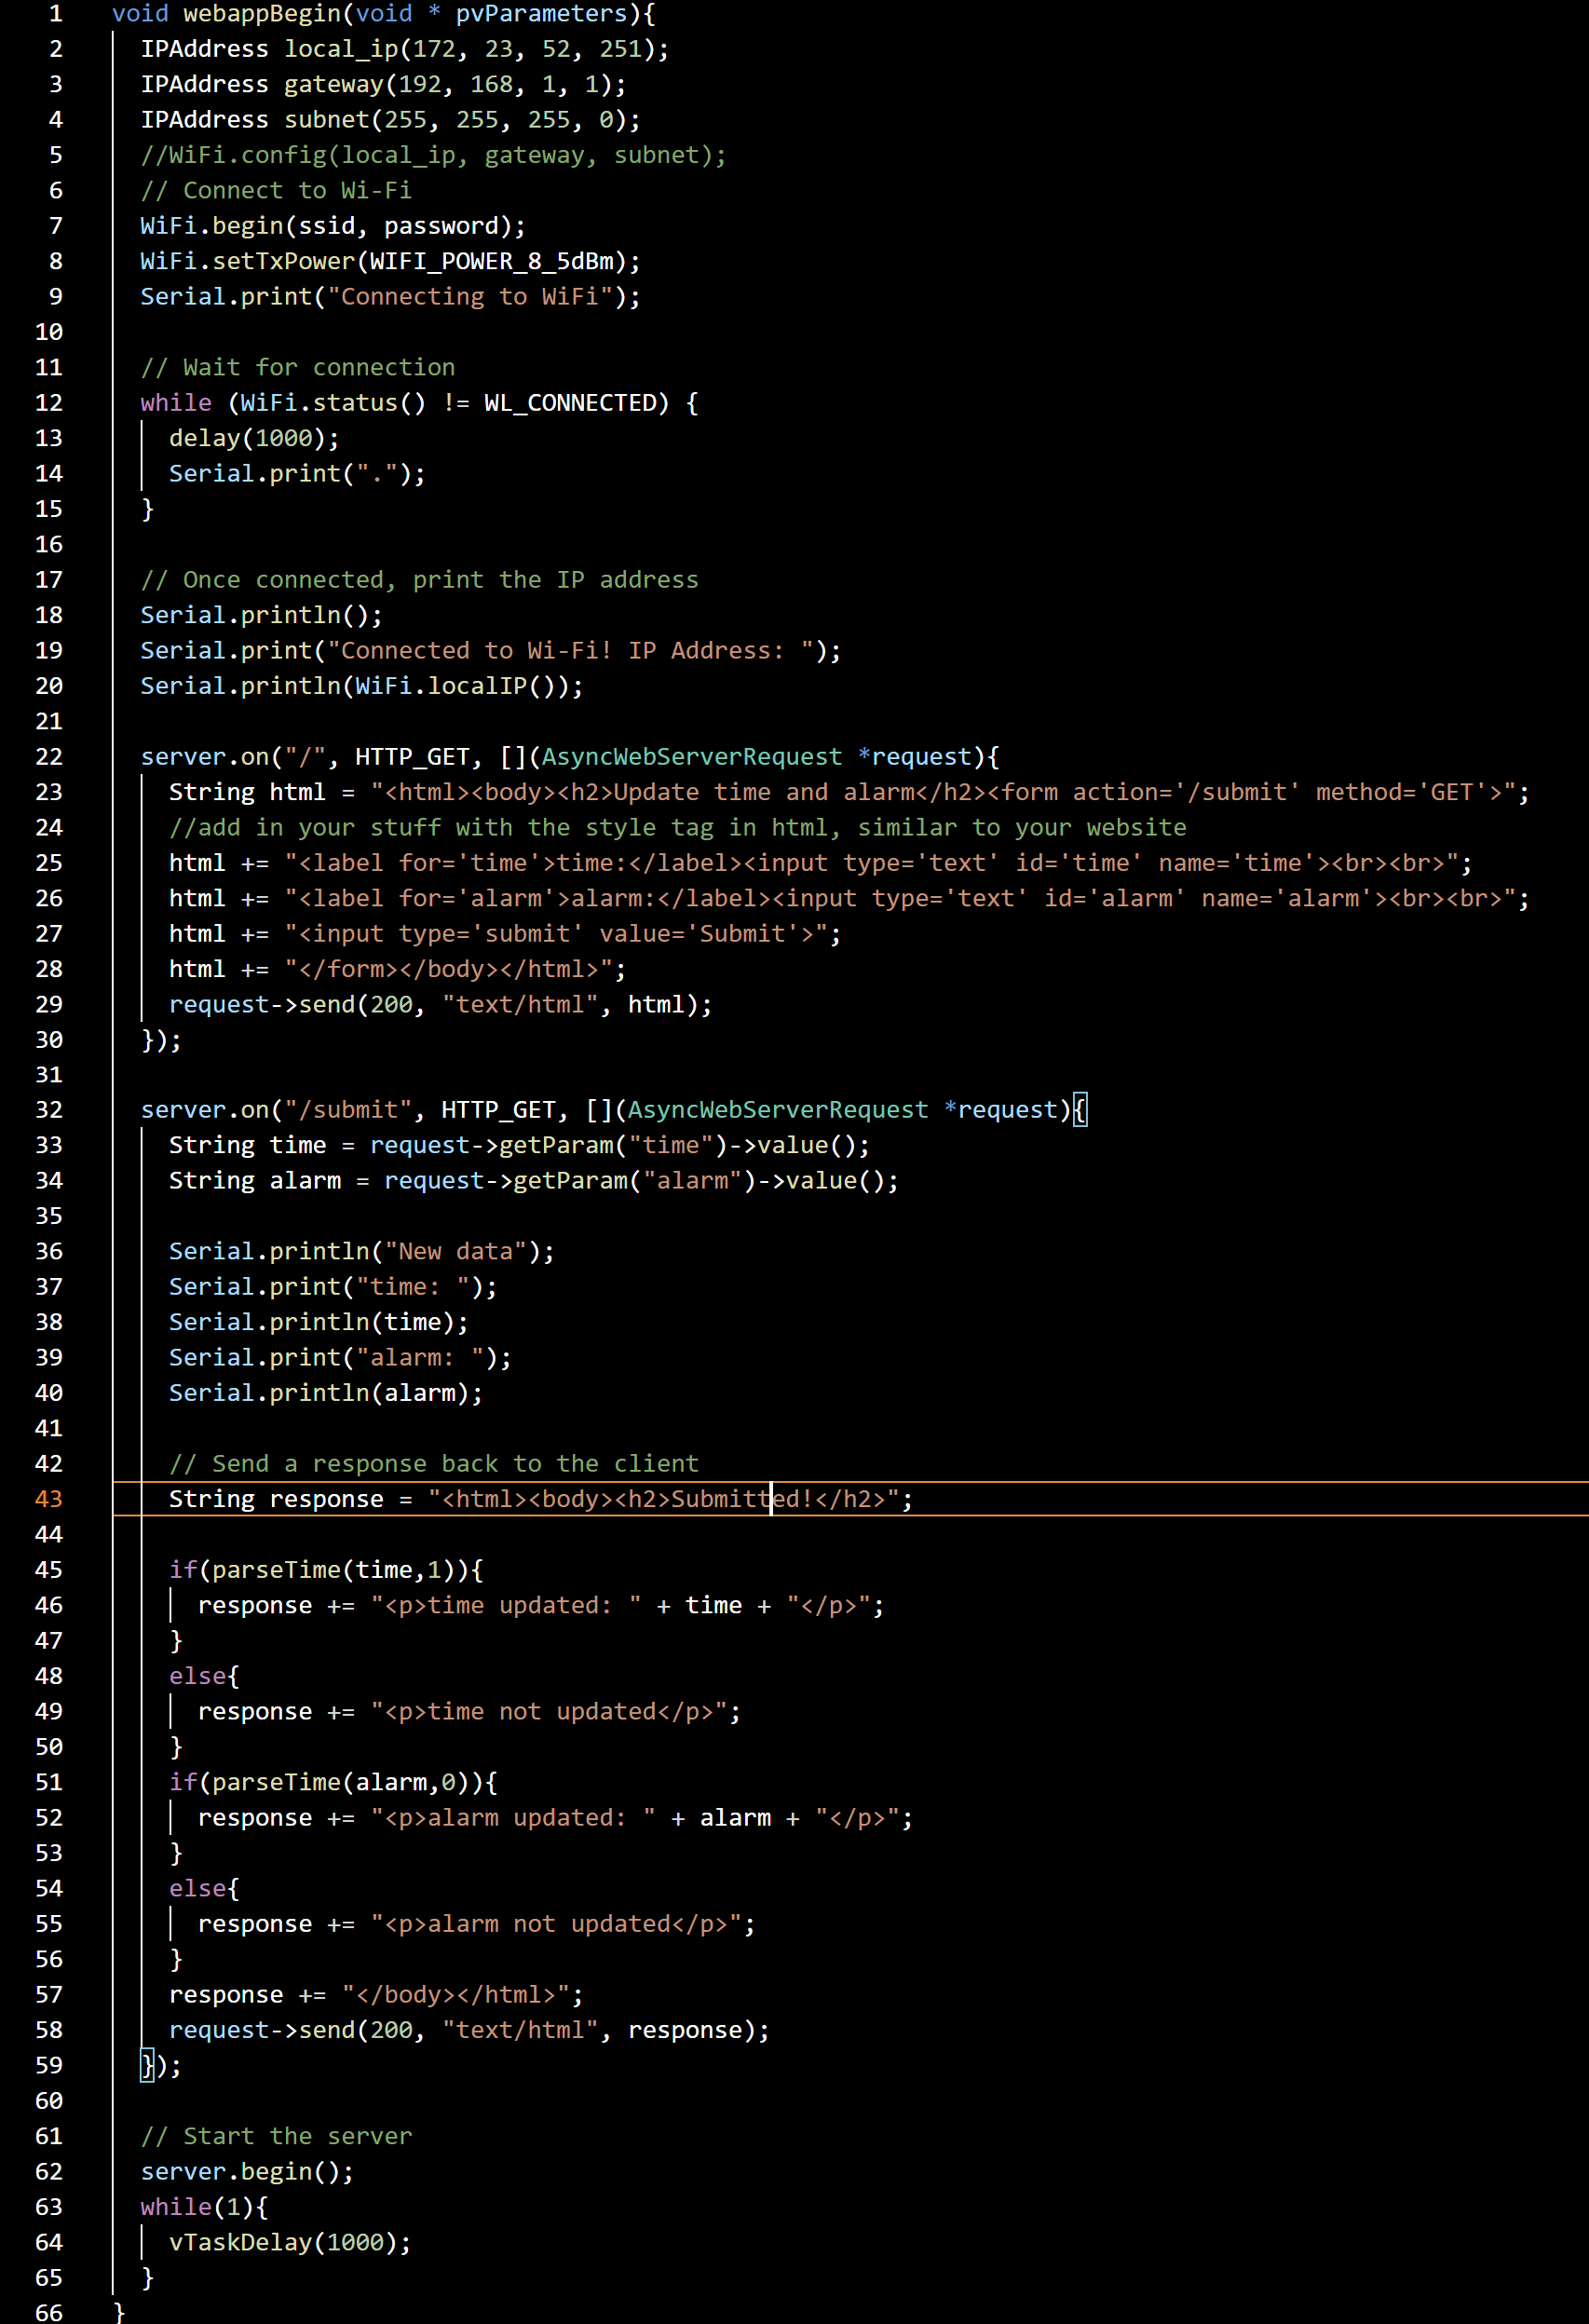1589x2324 pixels.
Task: Click 'vTaskDelay(1000)' on line 64
Action: [283, 2243]
